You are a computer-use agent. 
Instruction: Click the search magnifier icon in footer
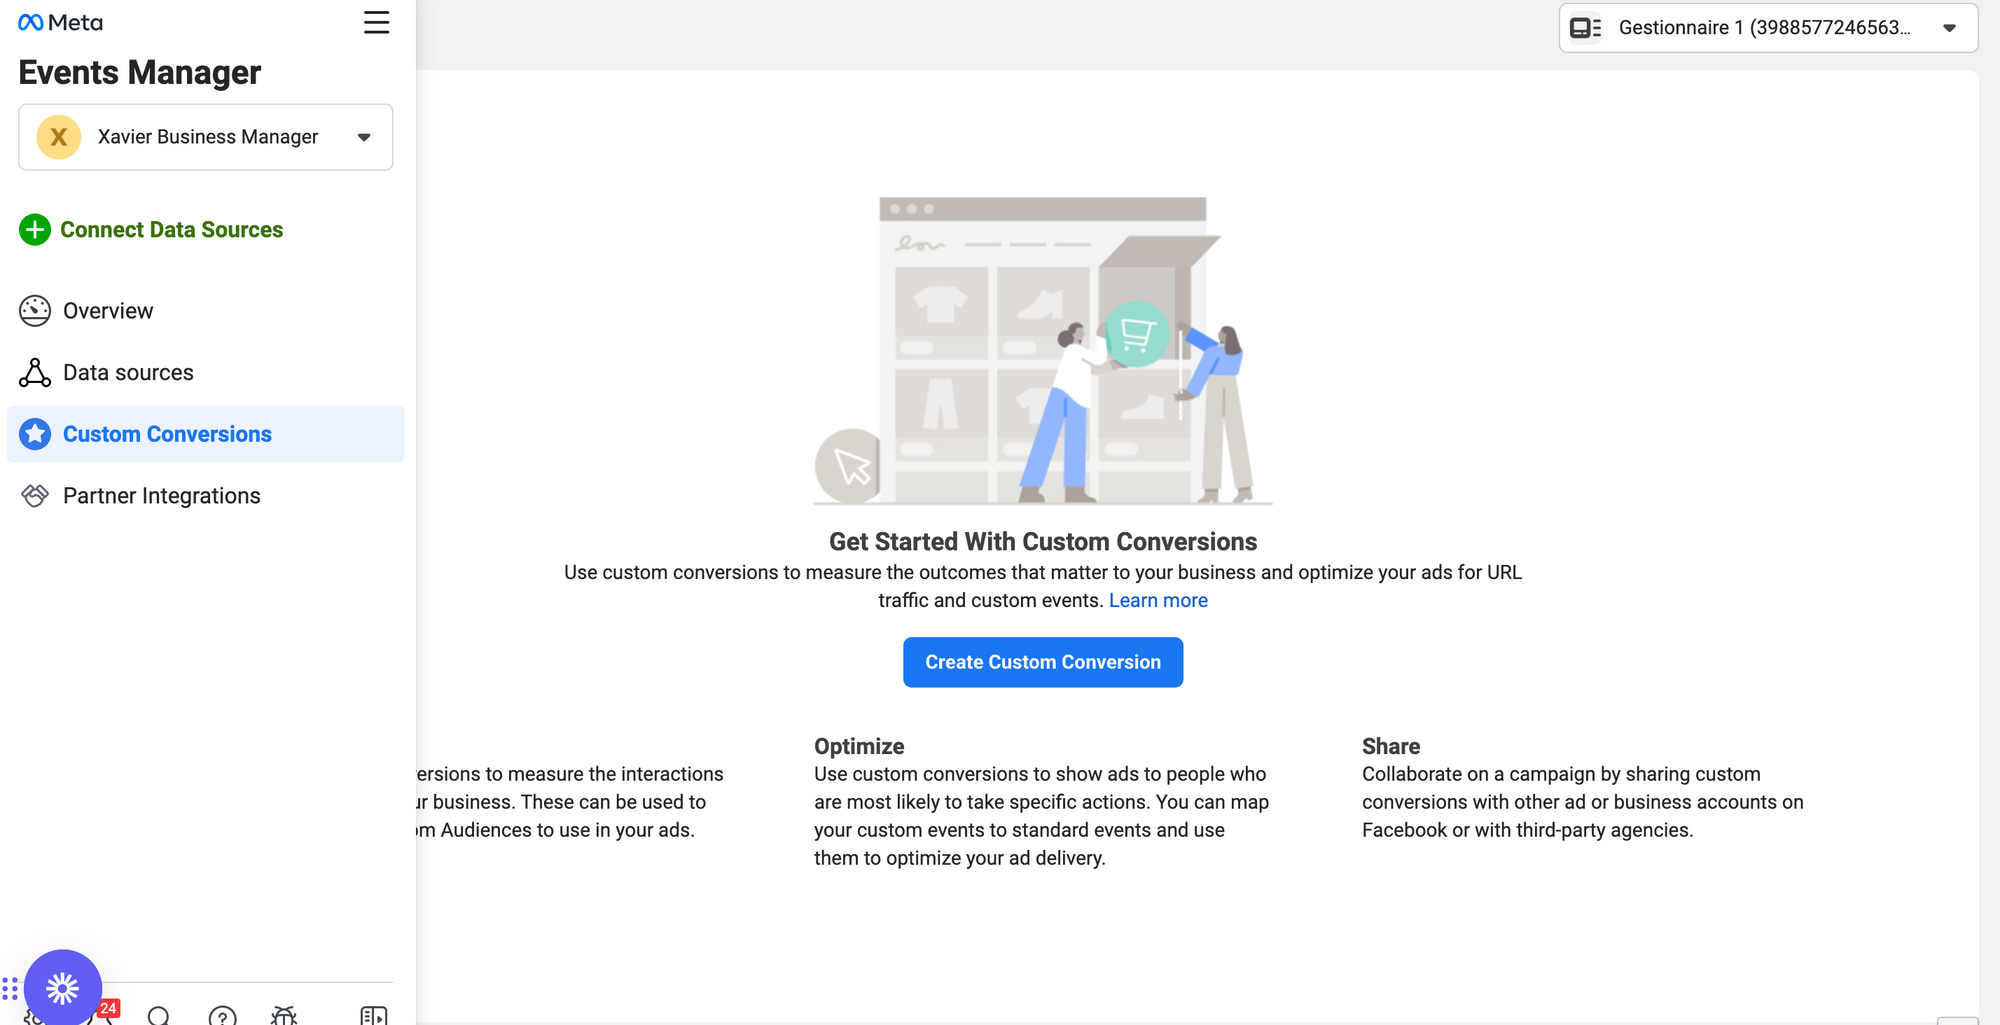tap(158, 1016)
